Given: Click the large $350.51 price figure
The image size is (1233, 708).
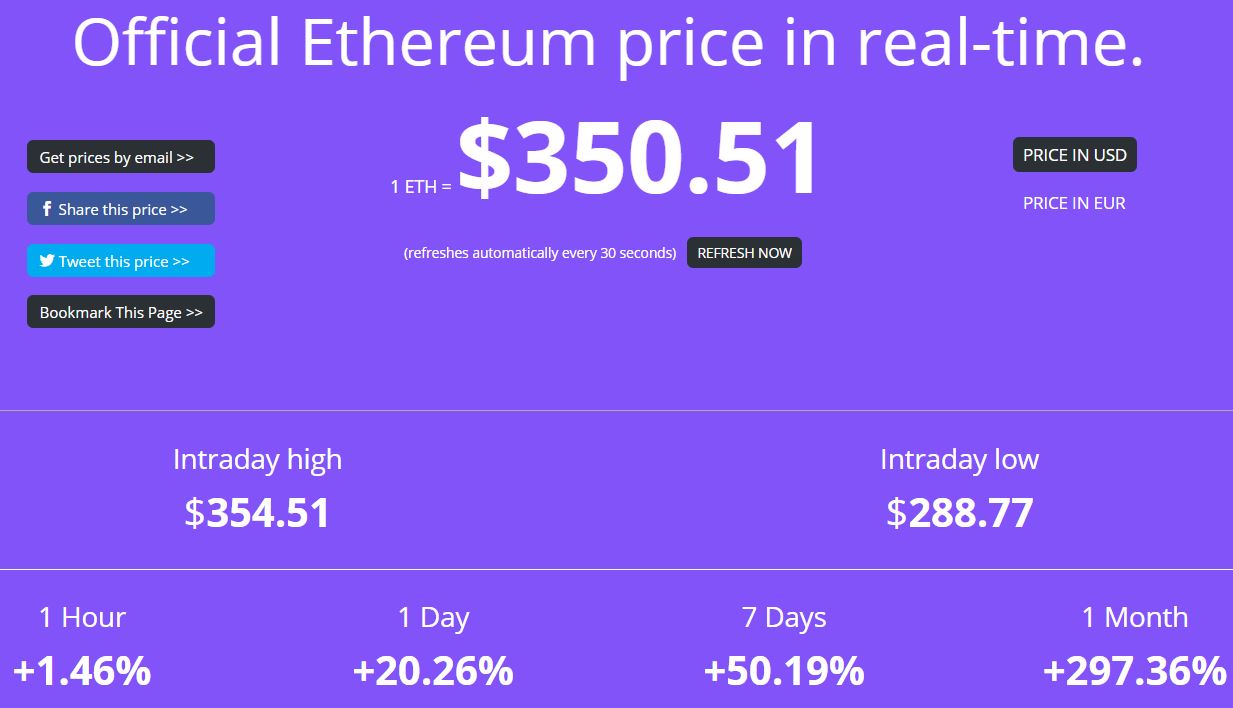Looking at the screenshot, I should coord(638,160).
